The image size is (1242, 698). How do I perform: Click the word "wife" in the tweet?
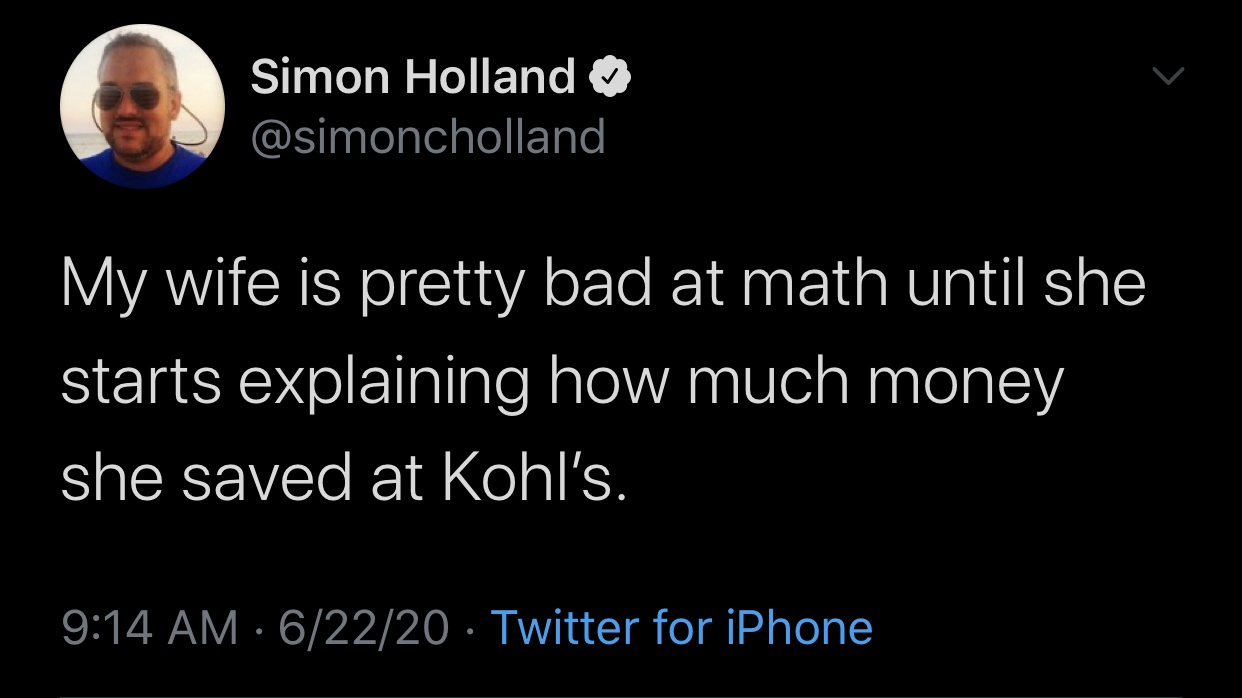[224, 282]
